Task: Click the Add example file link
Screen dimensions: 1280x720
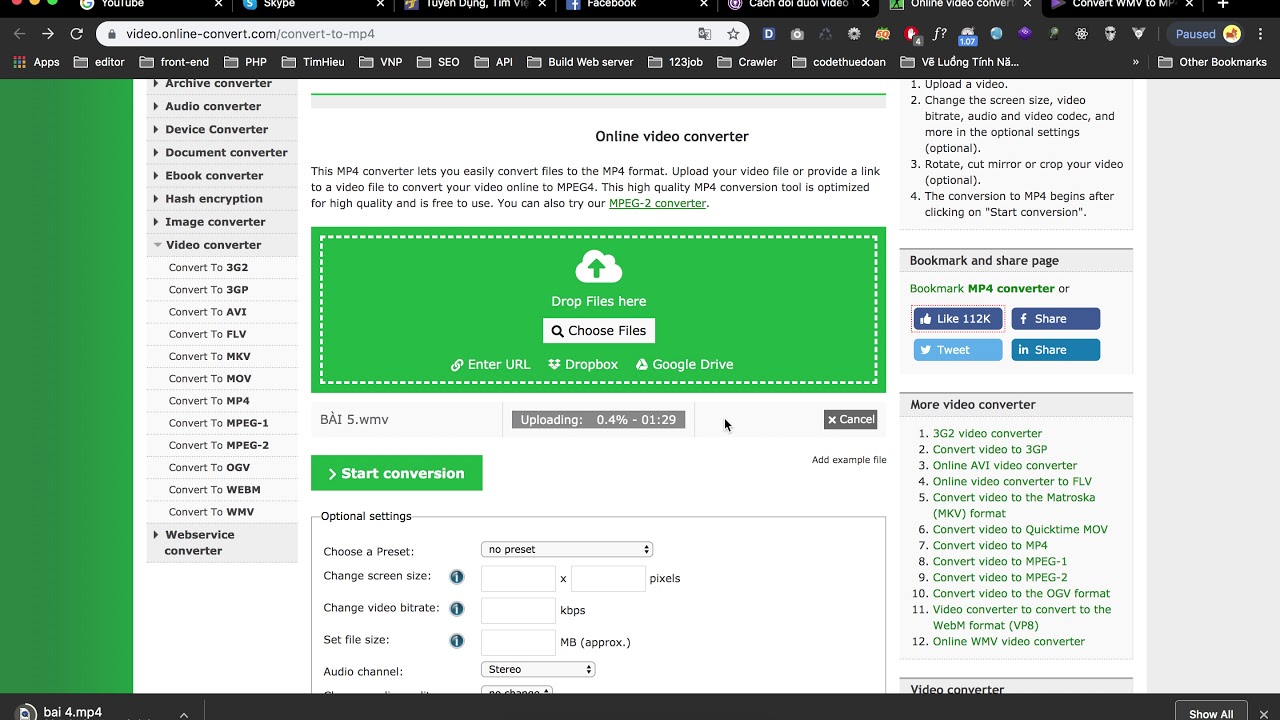Action: (x=849, y=460)
